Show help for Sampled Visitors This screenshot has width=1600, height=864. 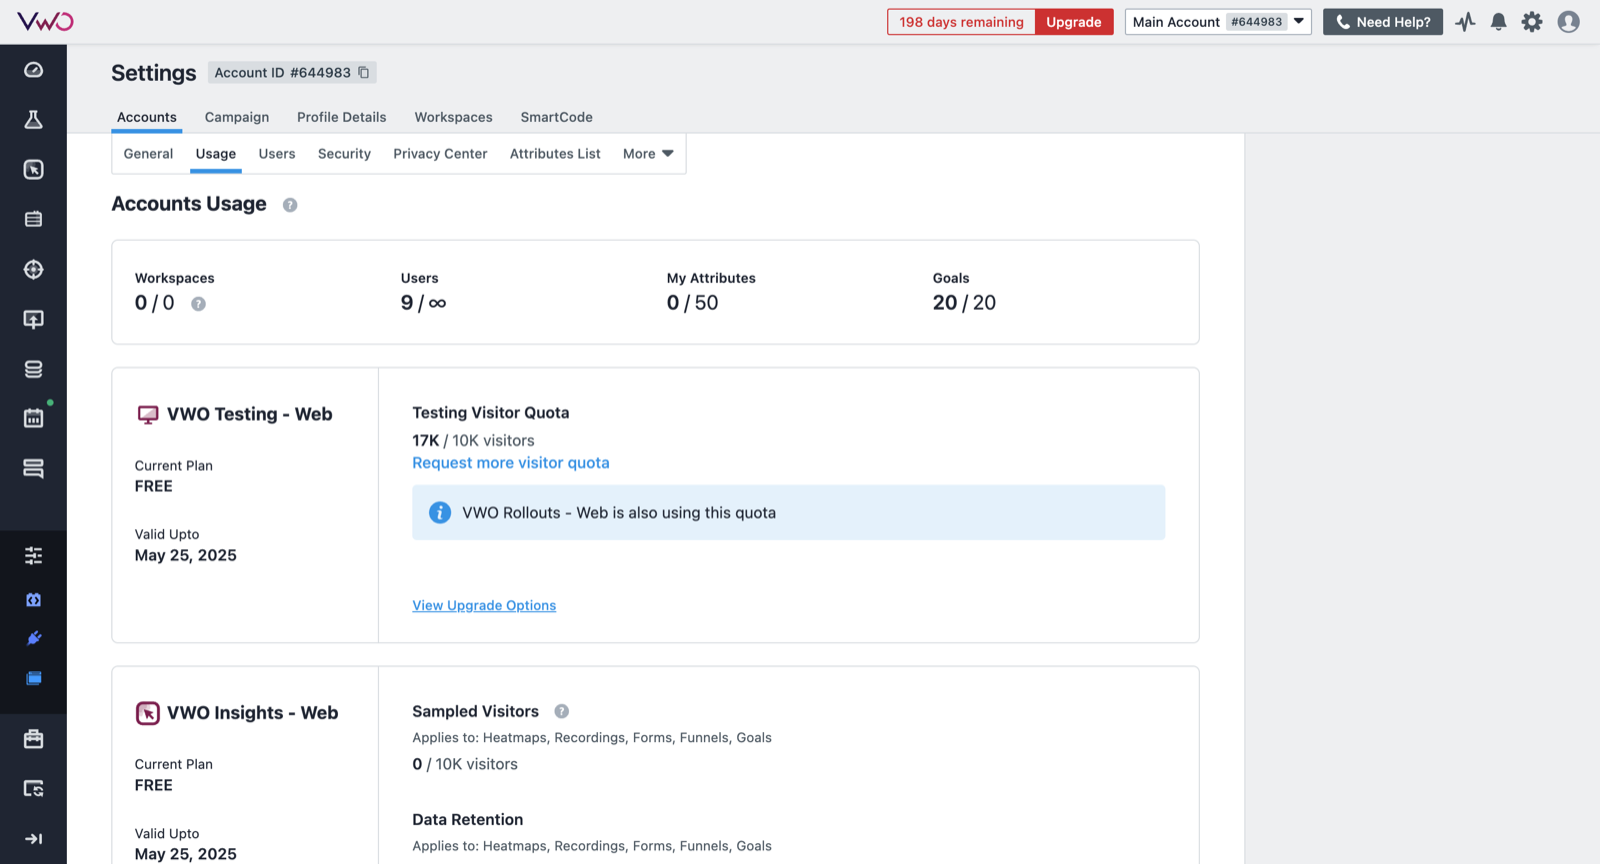tap(562, 711)
